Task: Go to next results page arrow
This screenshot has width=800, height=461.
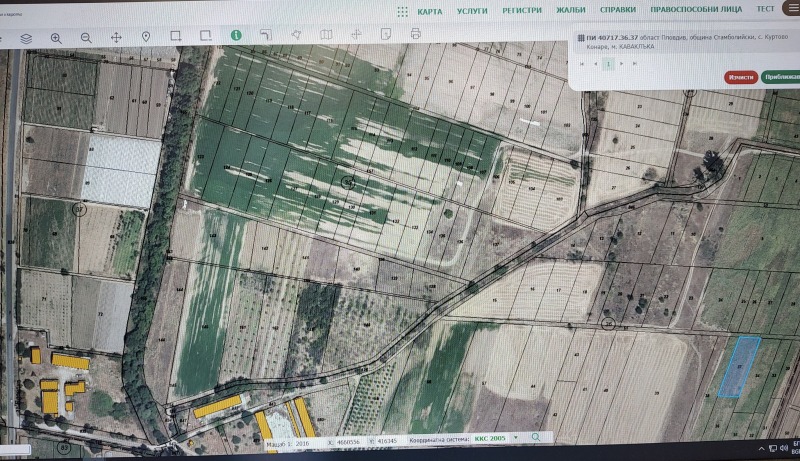Action: tap(621, 63)
